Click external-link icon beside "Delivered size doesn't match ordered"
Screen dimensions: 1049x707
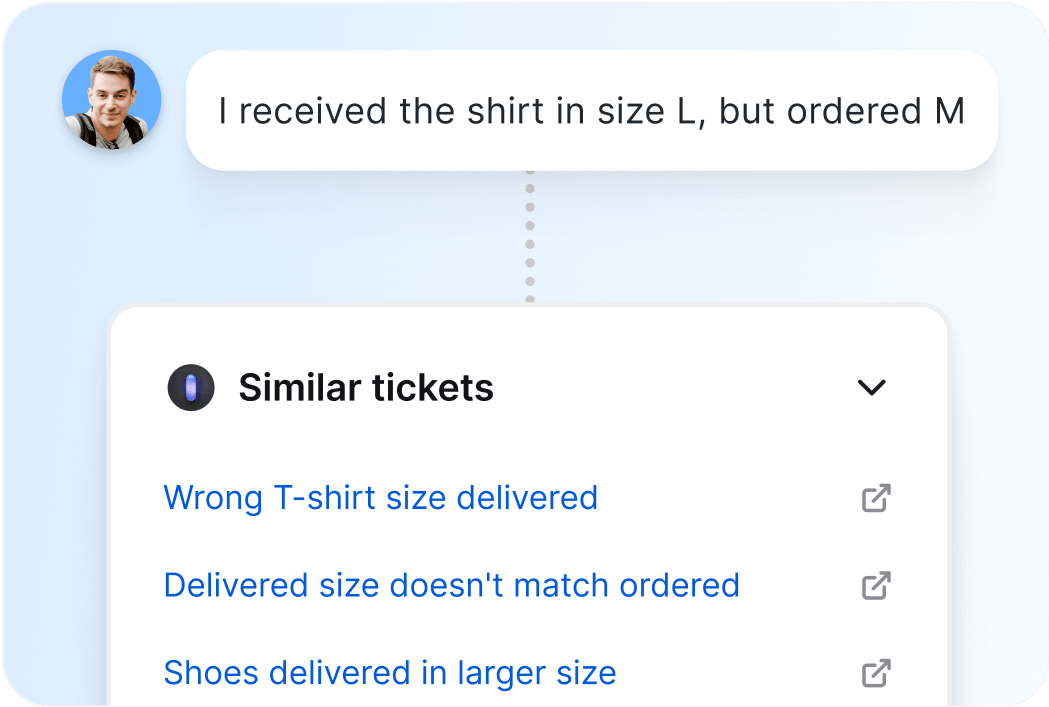(876, 585)
